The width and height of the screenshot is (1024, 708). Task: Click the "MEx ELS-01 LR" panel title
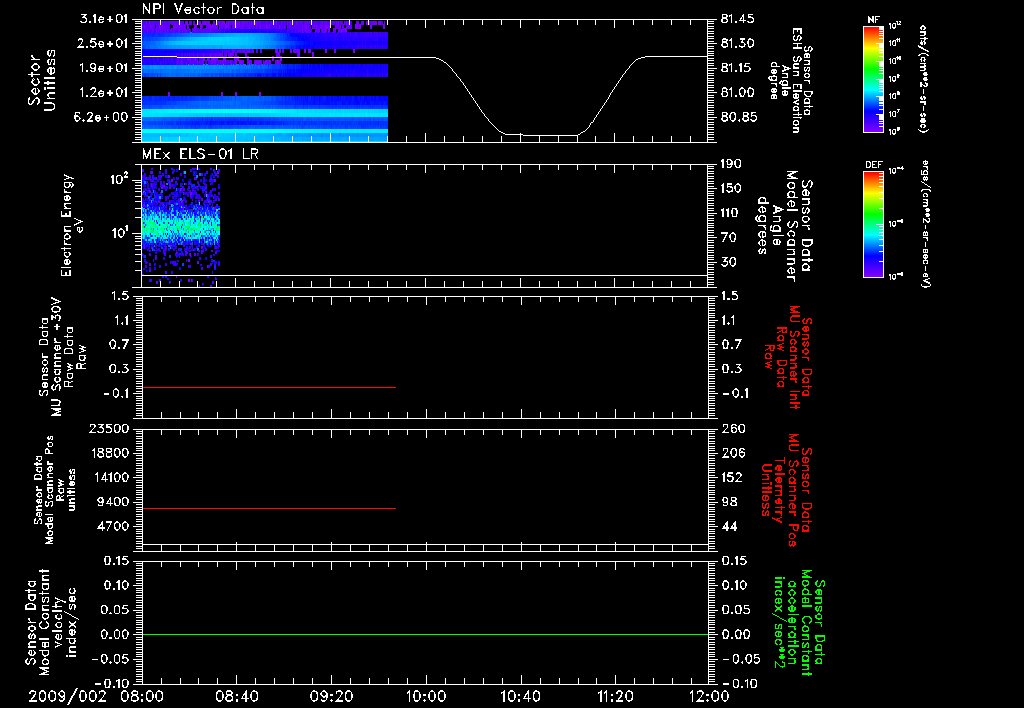point(200,154)
